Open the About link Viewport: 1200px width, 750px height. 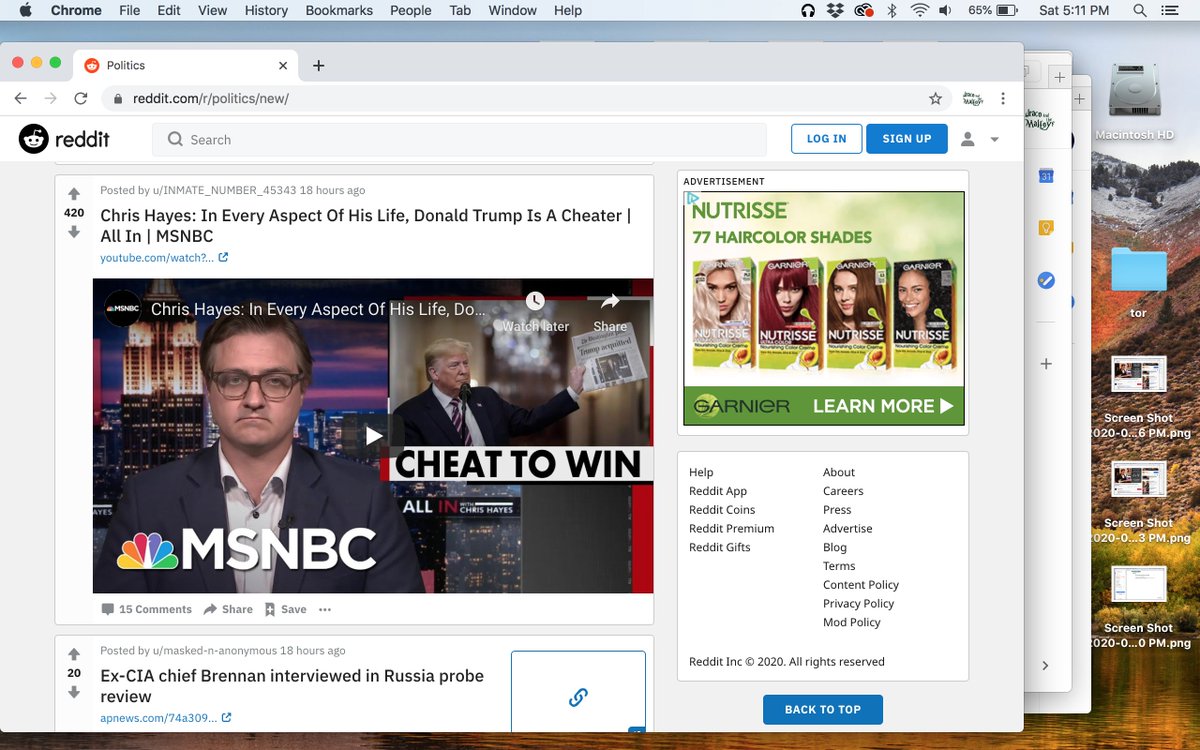(x=839, y=472)
